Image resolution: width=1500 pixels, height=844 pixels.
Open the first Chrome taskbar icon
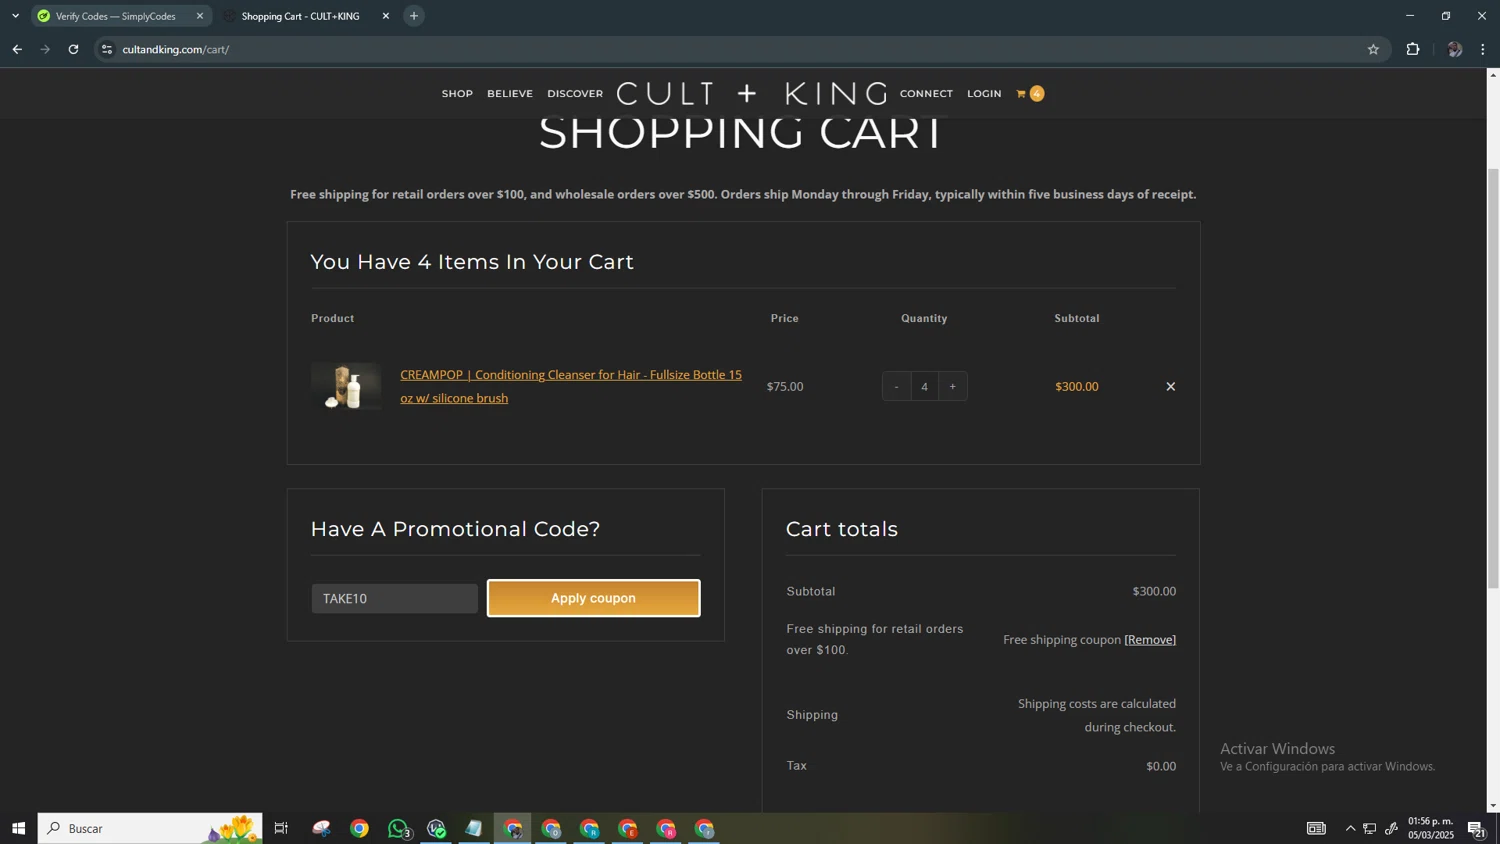[x=359, y=828]
